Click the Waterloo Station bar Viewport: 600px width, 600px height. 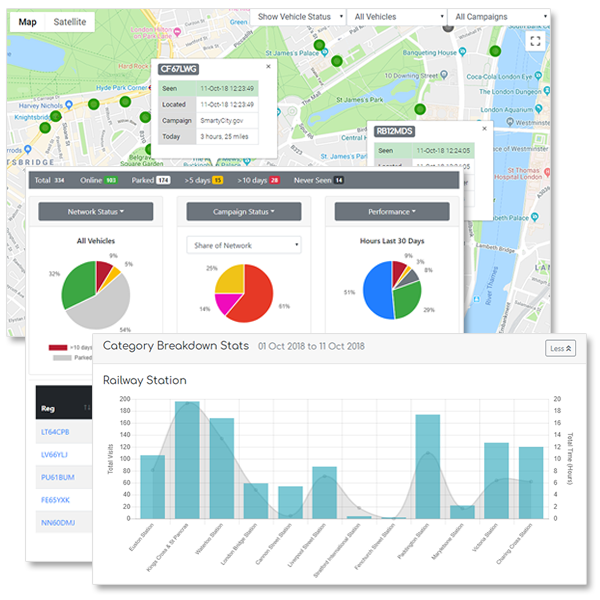(x=222, y=468)
